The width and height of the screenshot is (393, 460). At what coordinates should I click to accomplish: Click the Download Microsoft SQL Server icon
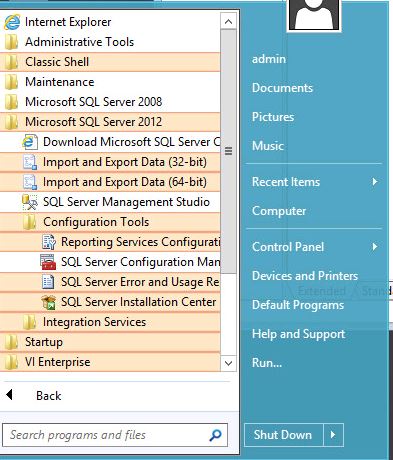(x=30, y=142)
